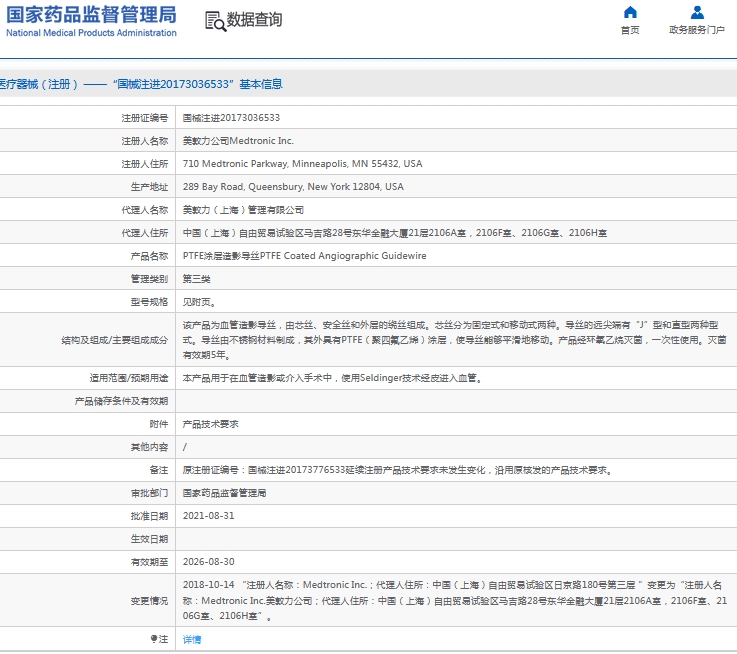Viewport: 737px width, 654px height.
Task: Click the 型号规格 row label
Action: point(149,302)
